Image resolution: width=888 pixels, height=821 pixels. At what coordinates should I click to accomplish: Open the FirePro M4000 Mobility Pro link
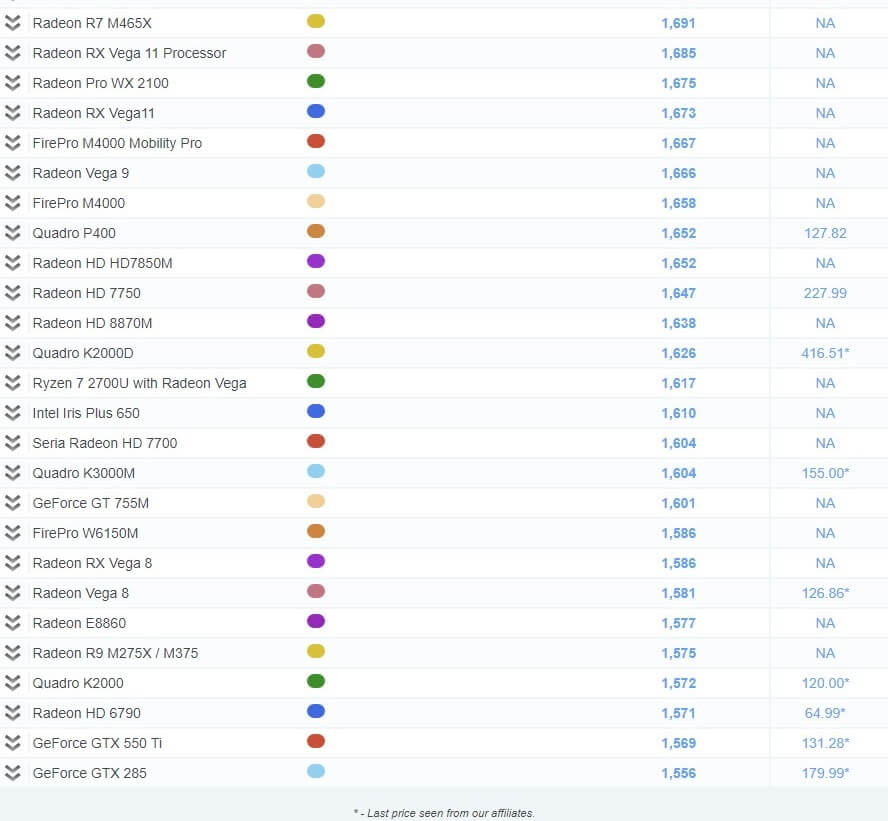[x=117, y=143]
